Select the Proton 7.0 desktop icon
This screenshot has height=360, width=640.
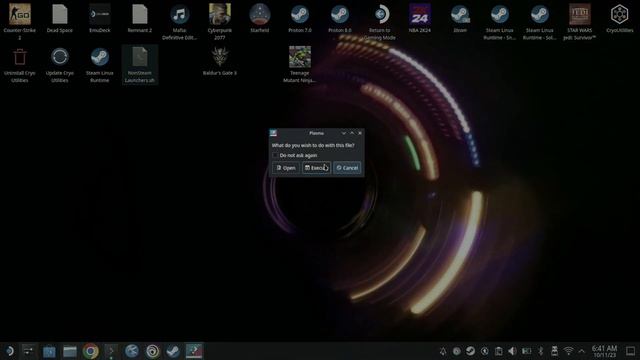point(300,15)
